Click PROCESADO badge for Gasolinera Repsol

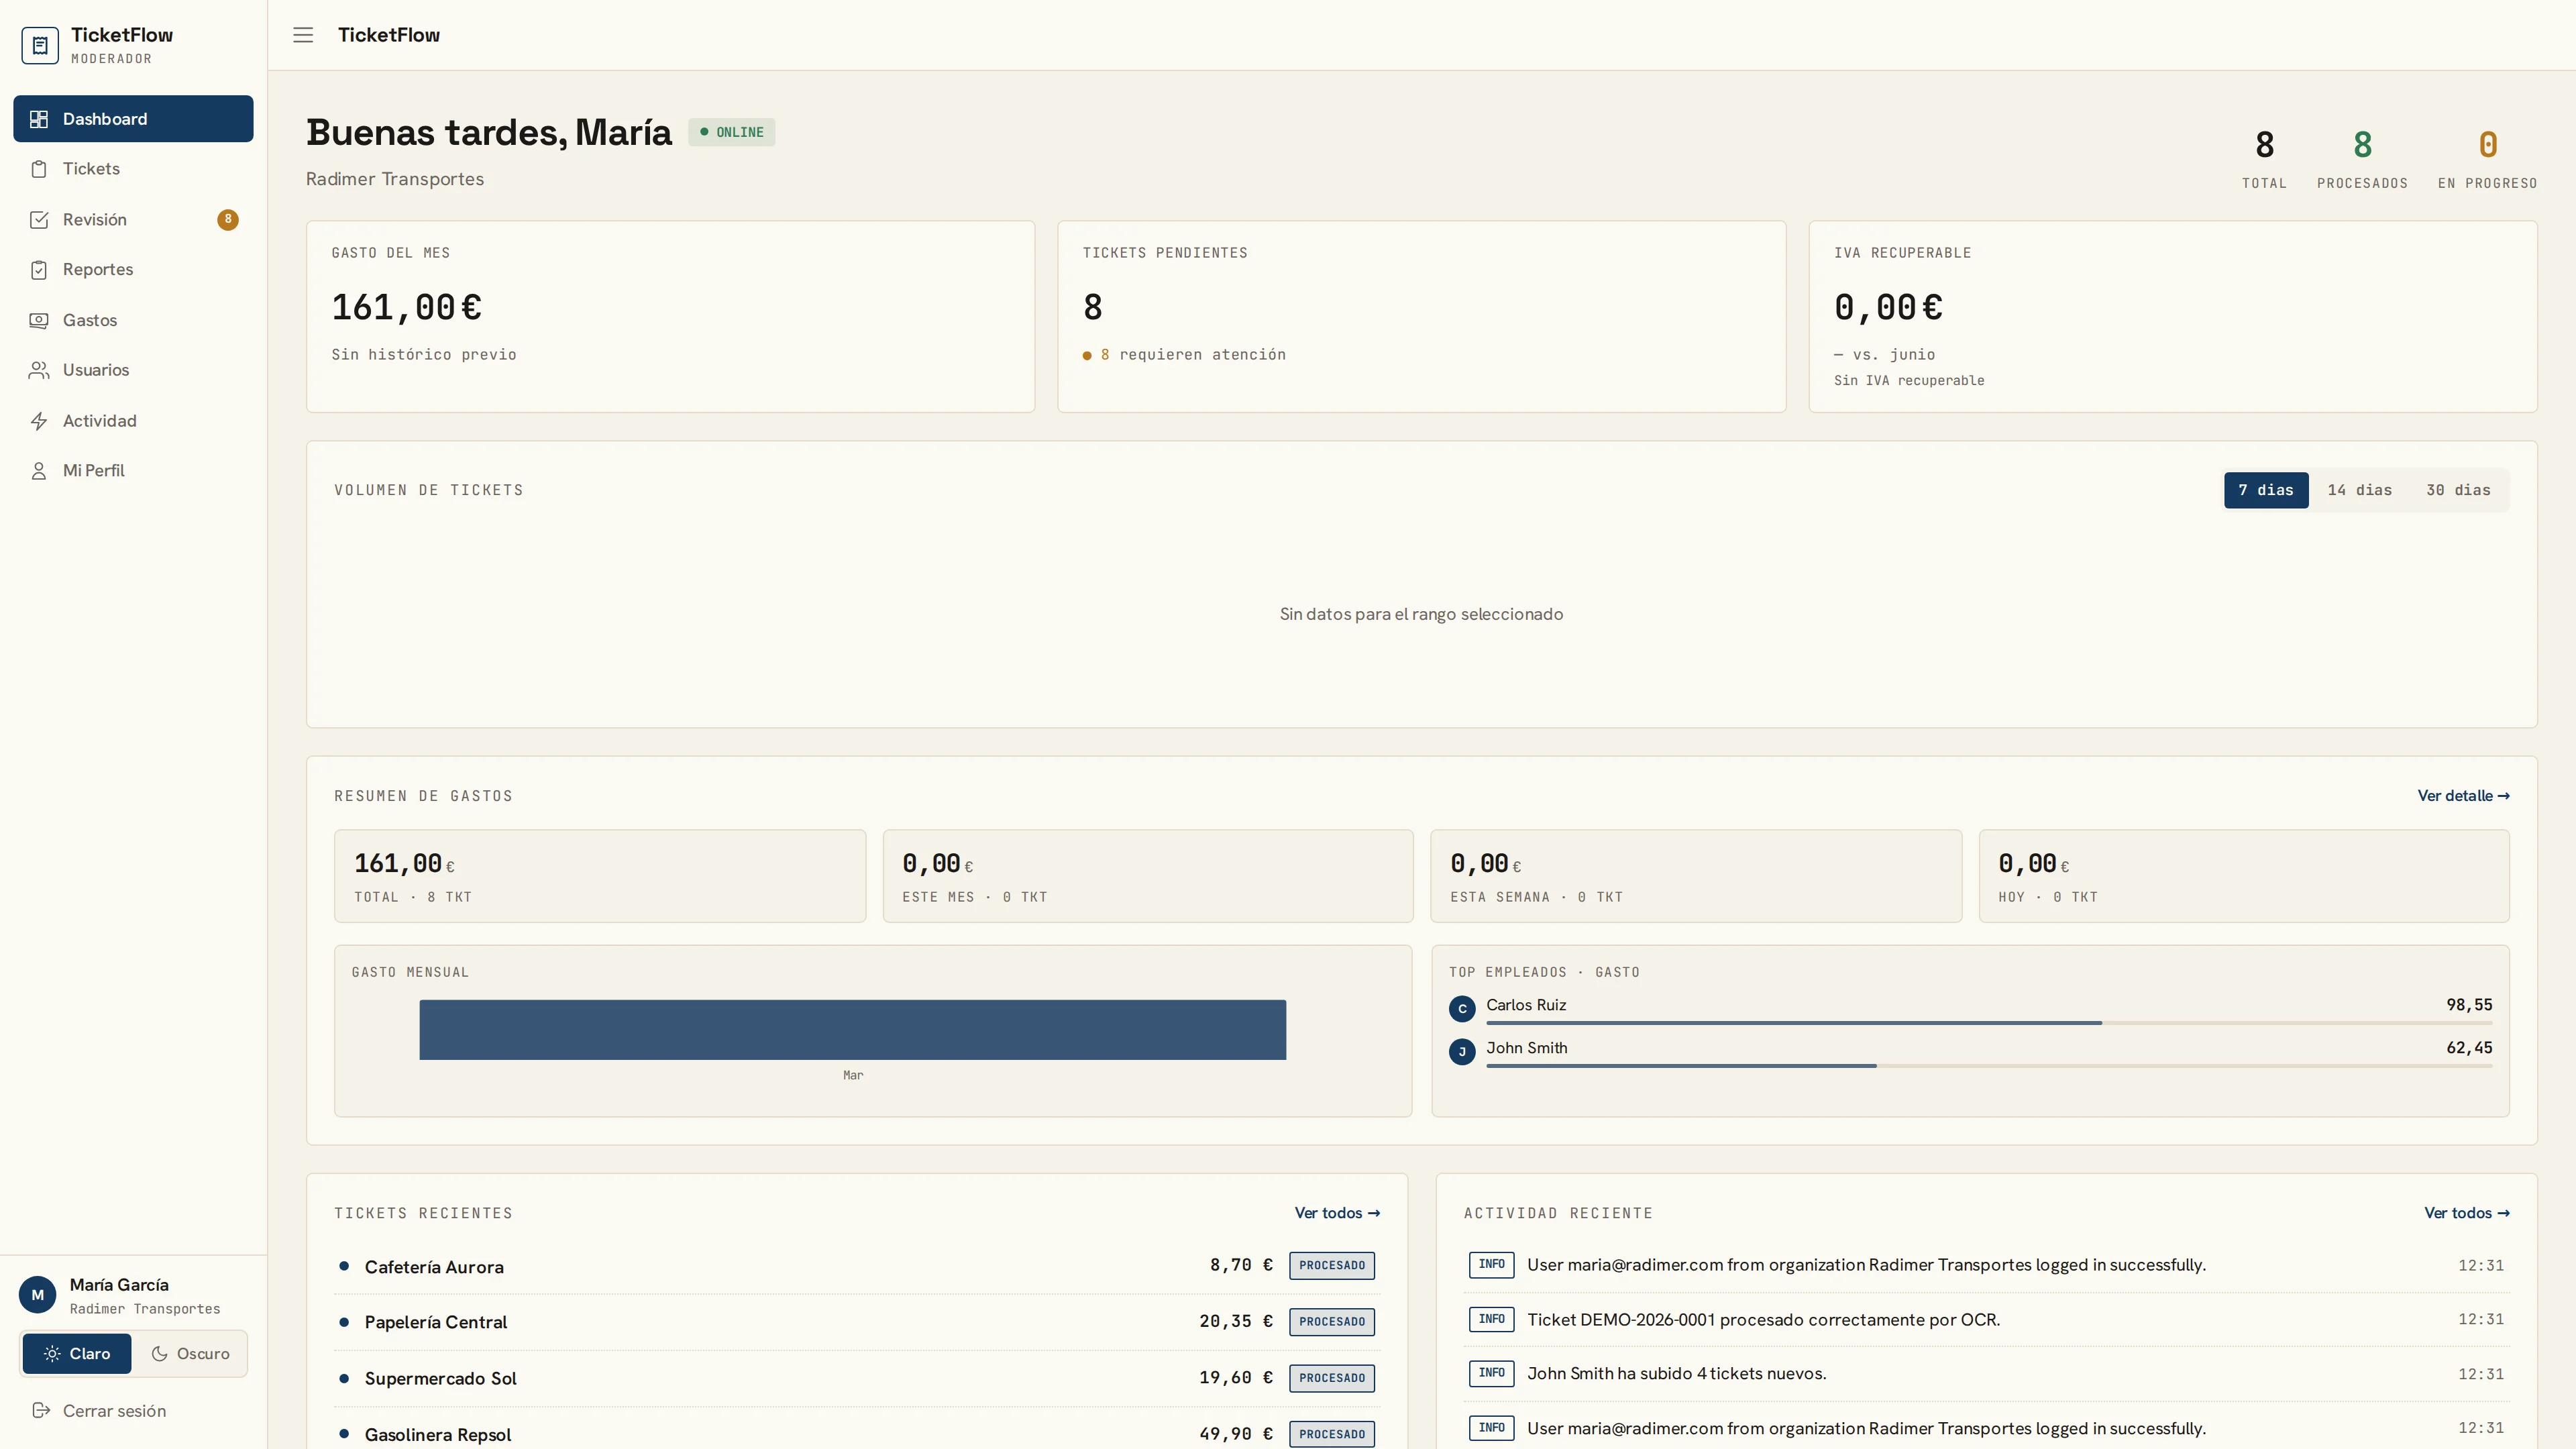coord(1332,1434)
